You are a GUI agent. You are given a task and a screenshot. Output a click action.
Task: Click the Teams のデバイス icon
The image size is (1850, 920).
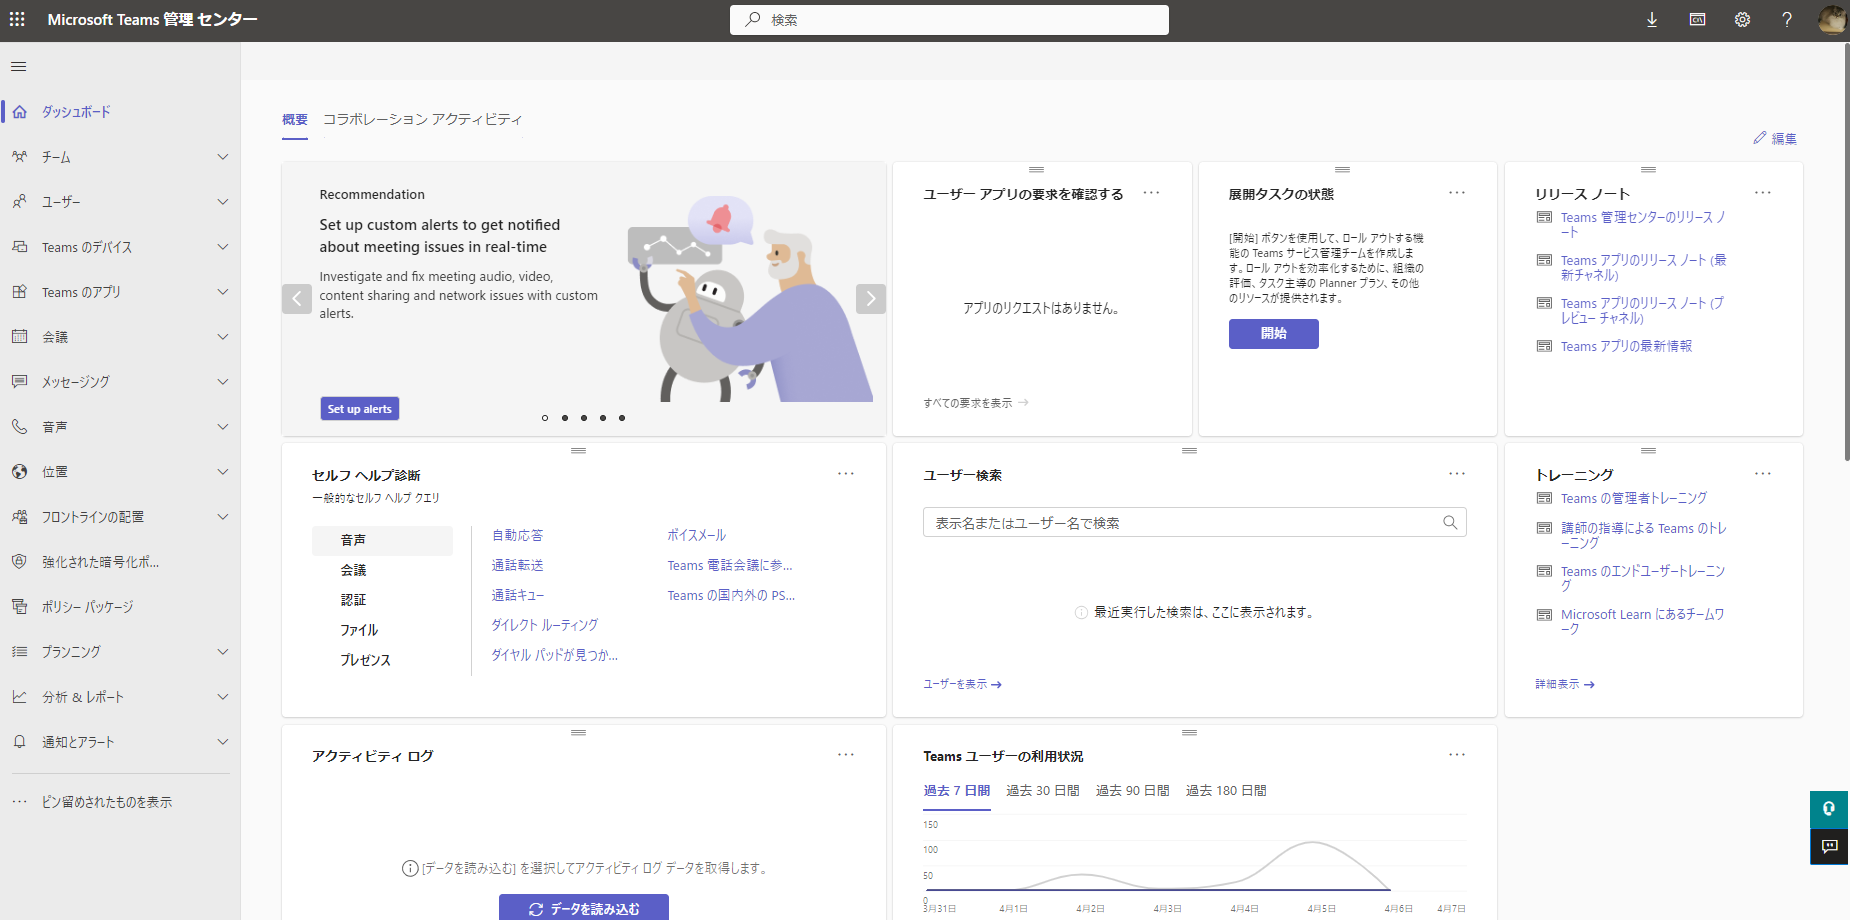point(20,247)
